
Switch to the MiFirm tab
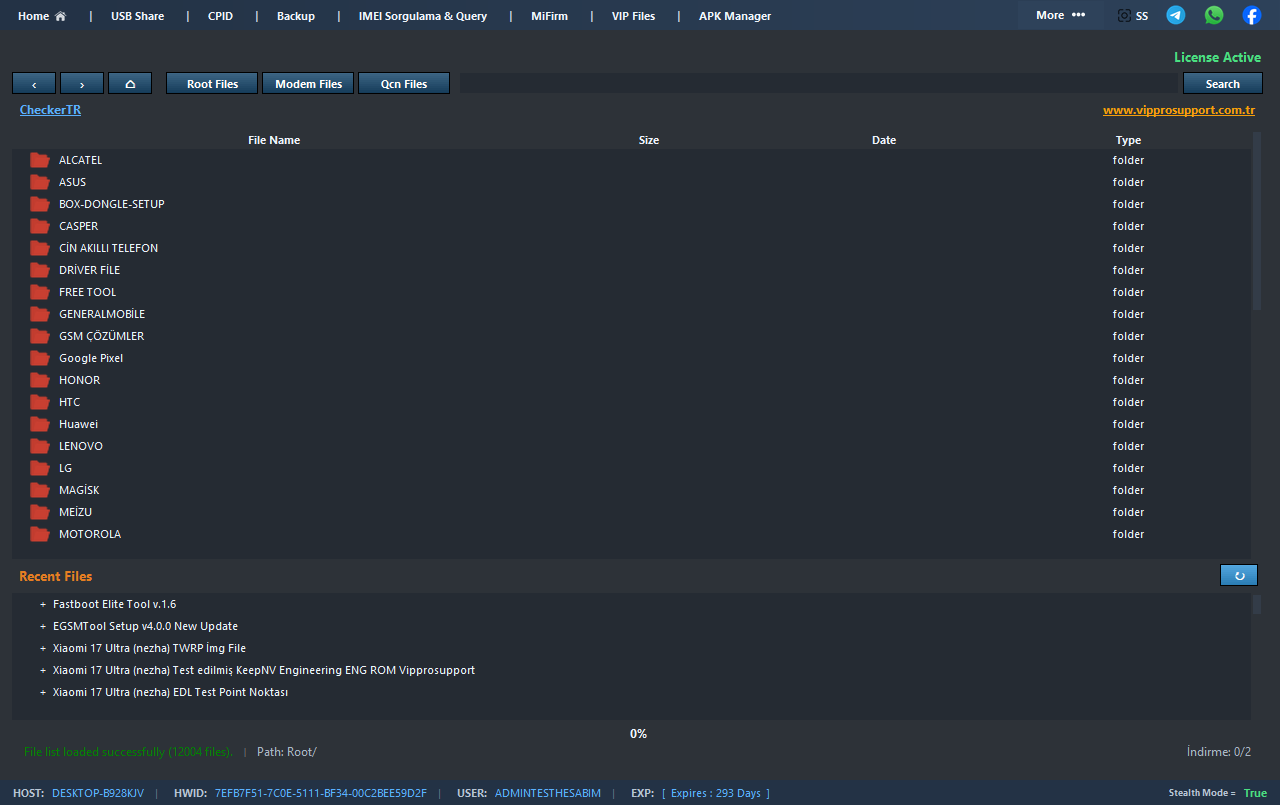549,16
